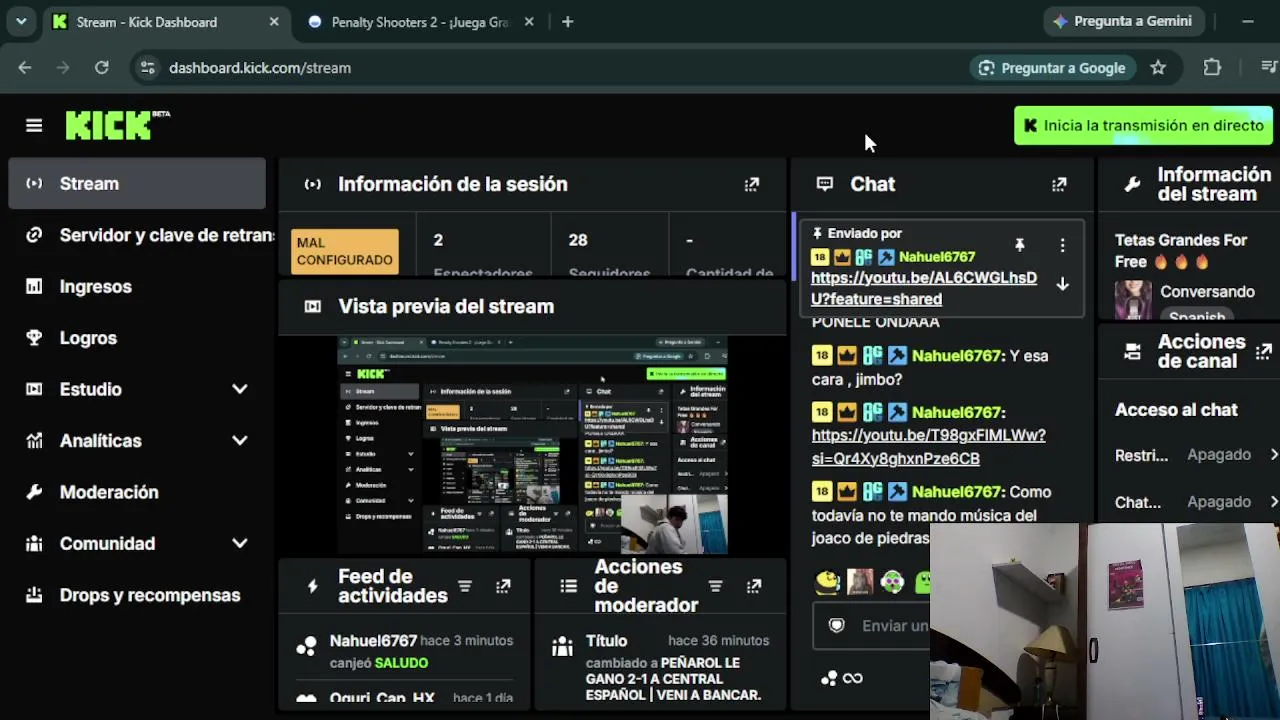The height and width of the screenshot is (720, 1280).
Task: Click the Acceso al chat heading
Action: [x=1176, y=410]
